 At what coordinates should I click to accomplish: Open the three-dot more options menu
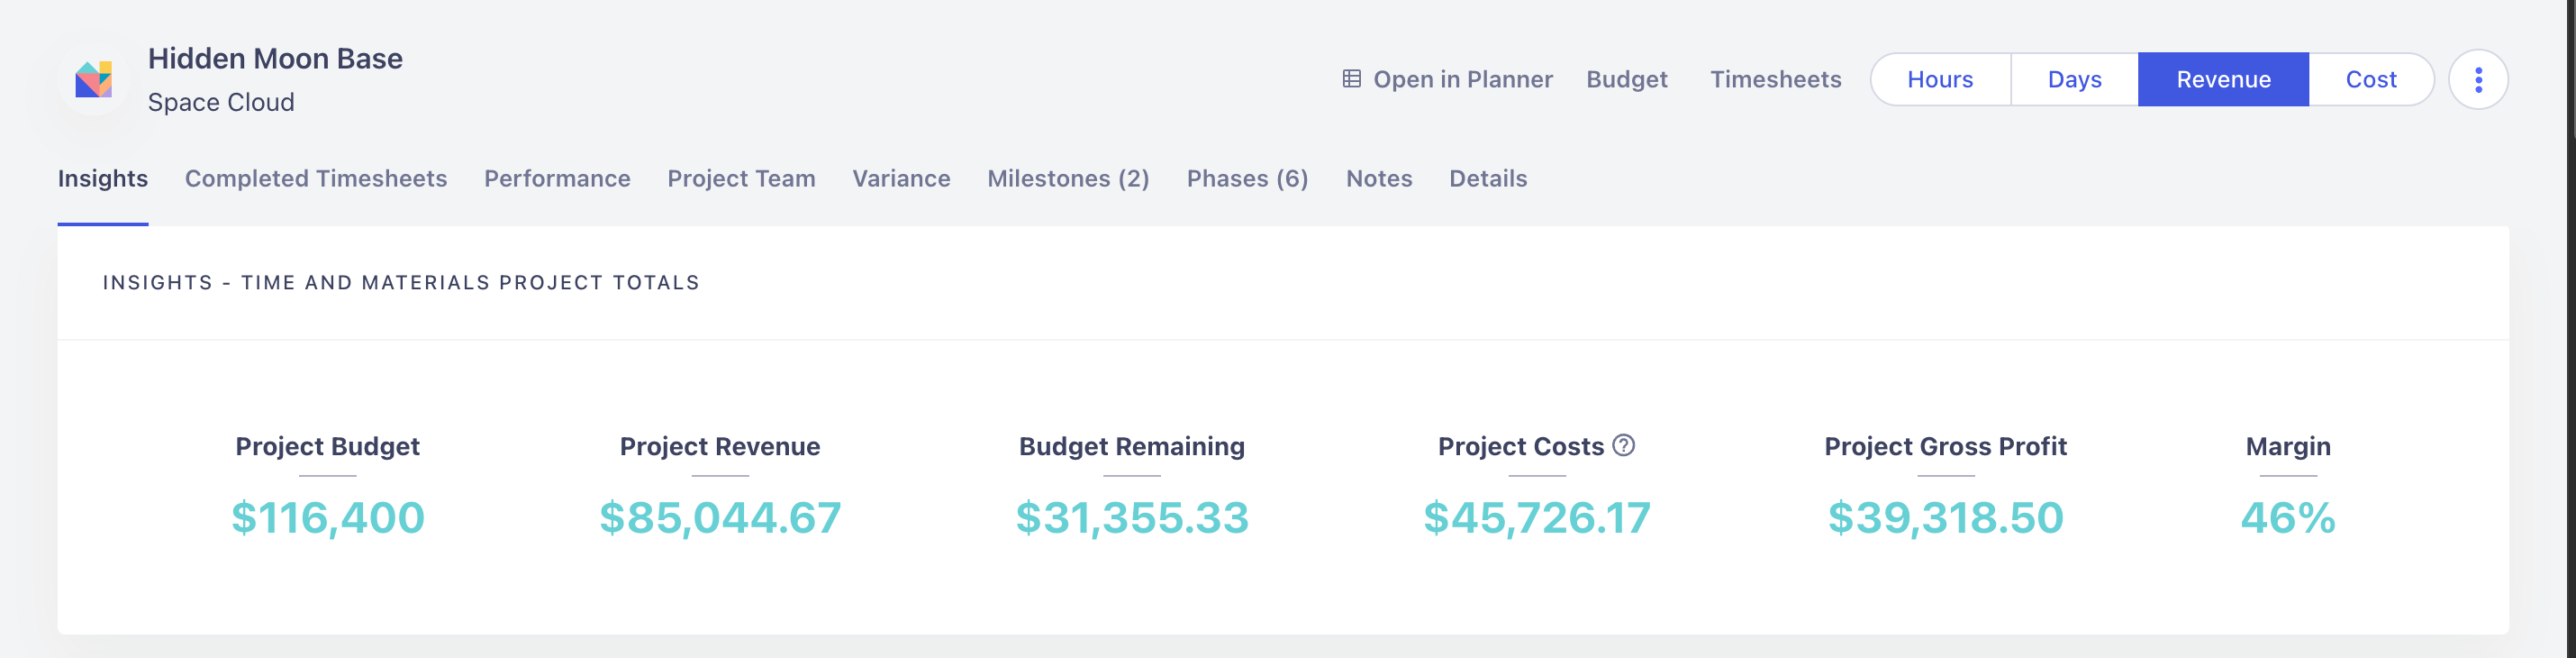click(x=2477, y=80)
